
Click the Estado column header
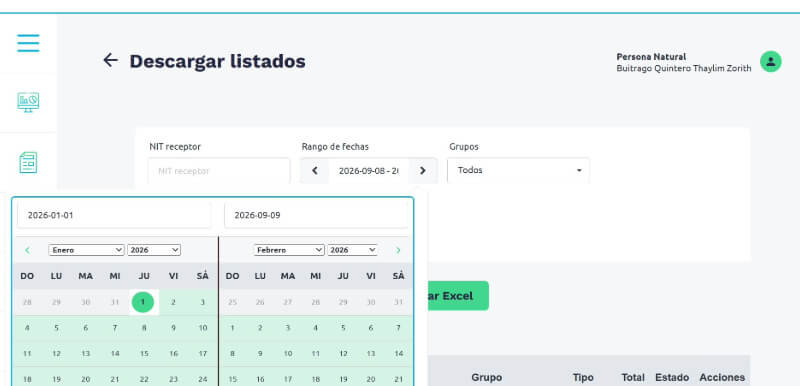(x=672, y=378)
